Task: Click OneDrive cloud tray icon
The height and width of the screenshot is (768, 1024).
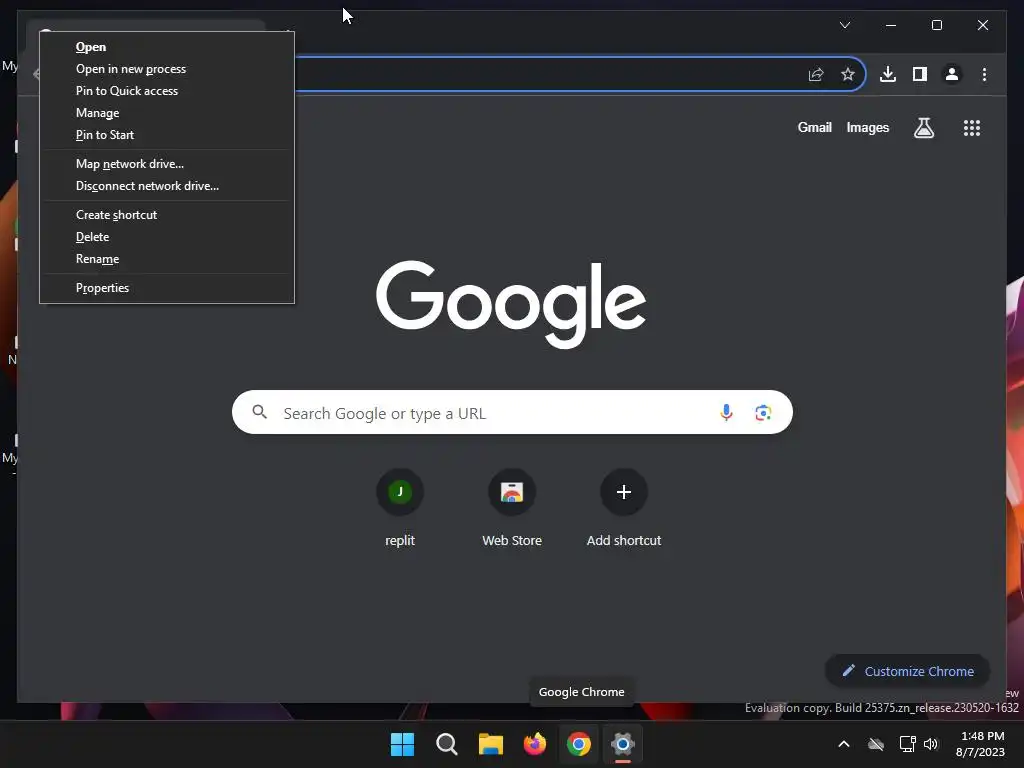Action: point(876,744)
